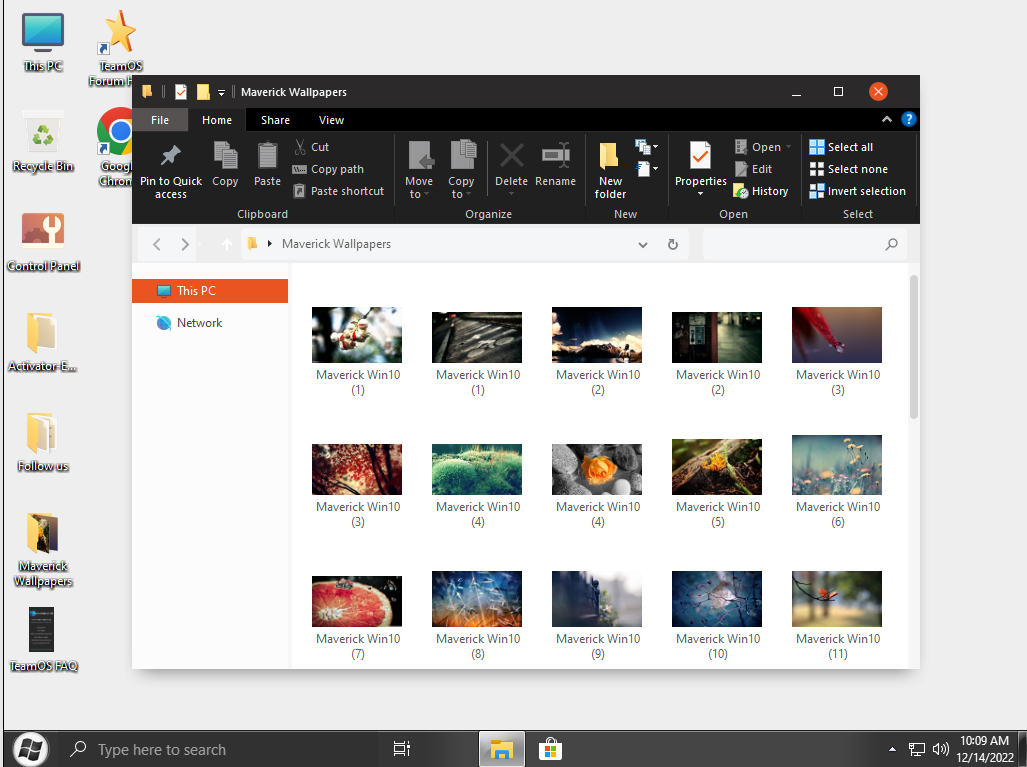Expand the Properties dropdown arrow
This screenshot has height=767, width=1027.
pyautogui.click(x=701, y=193)
